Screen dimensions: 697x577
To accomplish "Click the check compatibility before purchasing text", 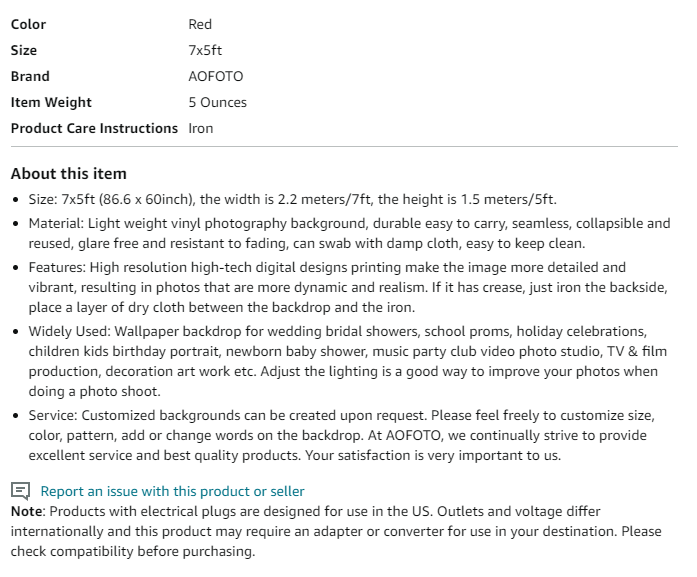I will [133, 551].
